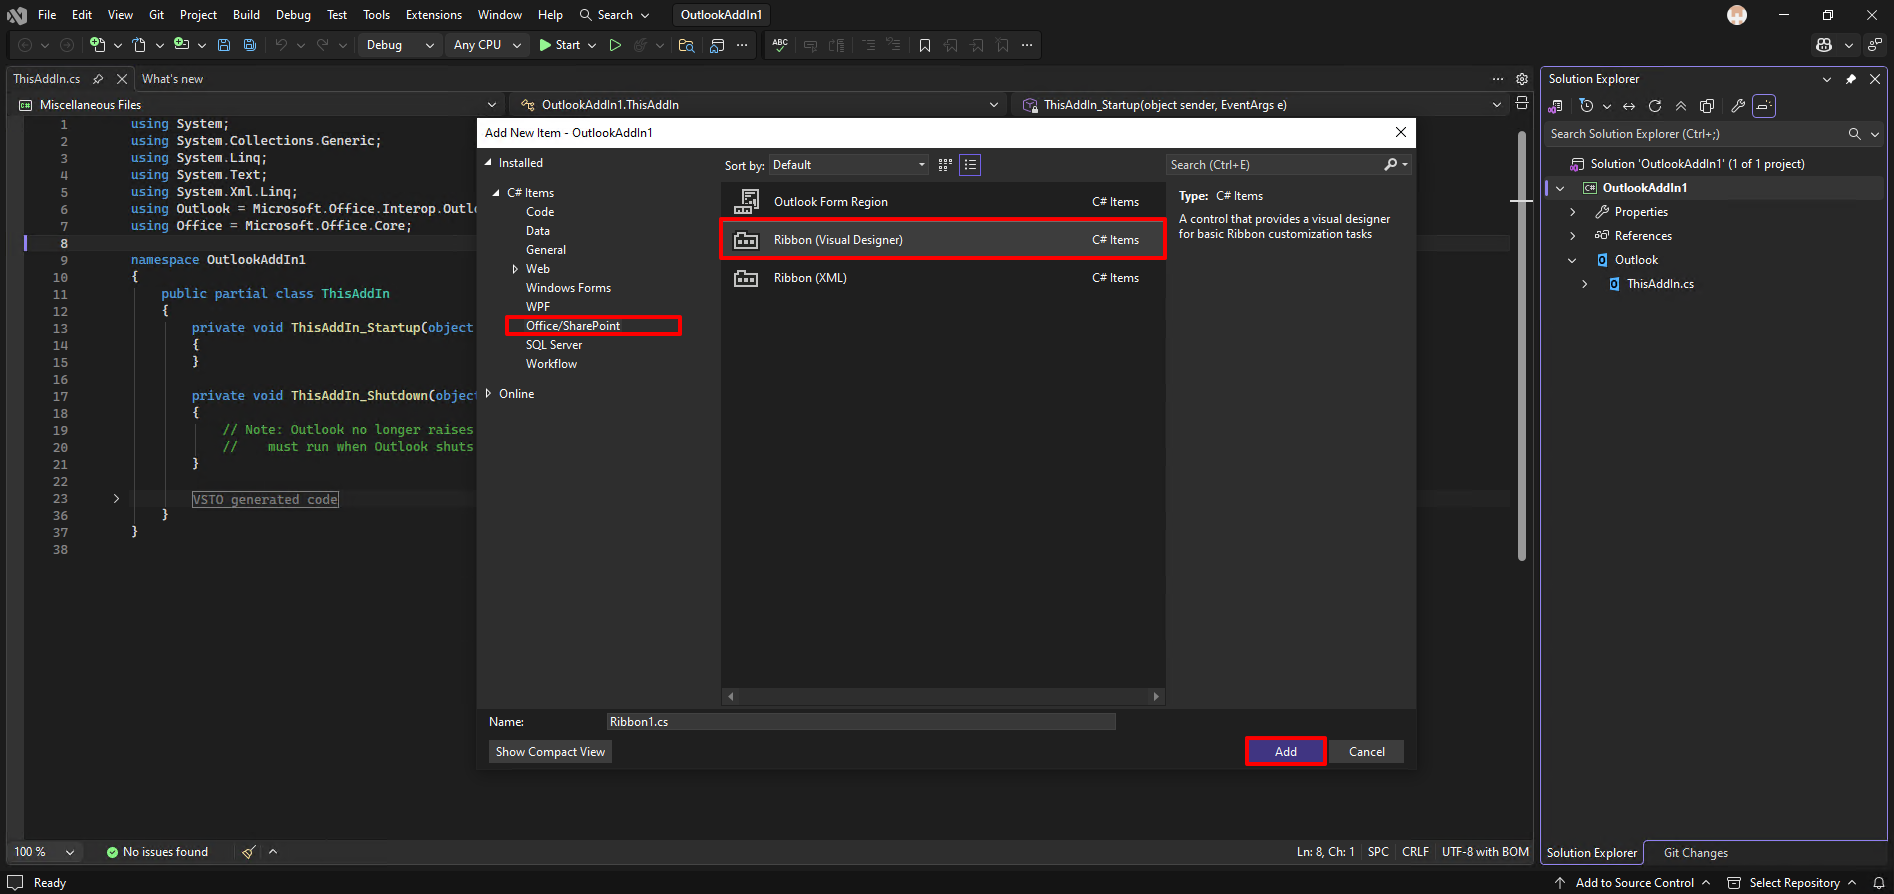
Task: Open the Extensions menu
Action: pos(434,15)
